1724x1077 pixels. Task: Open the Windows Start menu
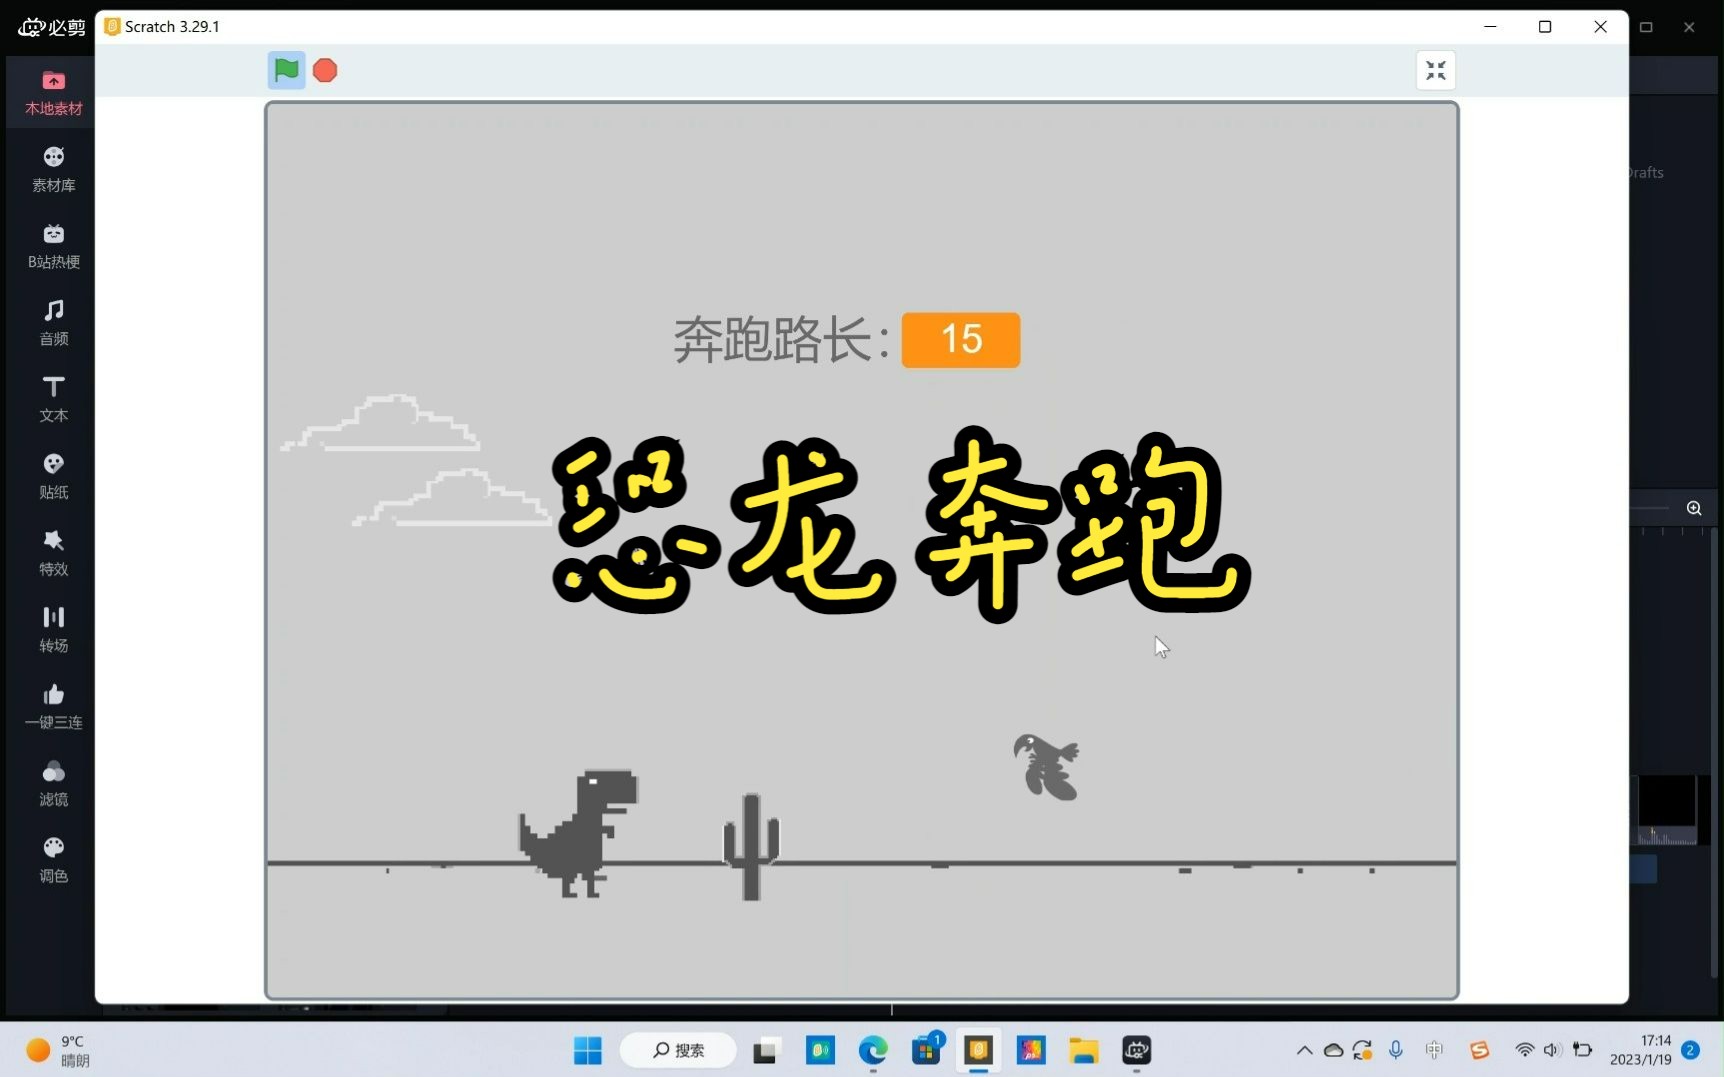(x=588, y=1050)
